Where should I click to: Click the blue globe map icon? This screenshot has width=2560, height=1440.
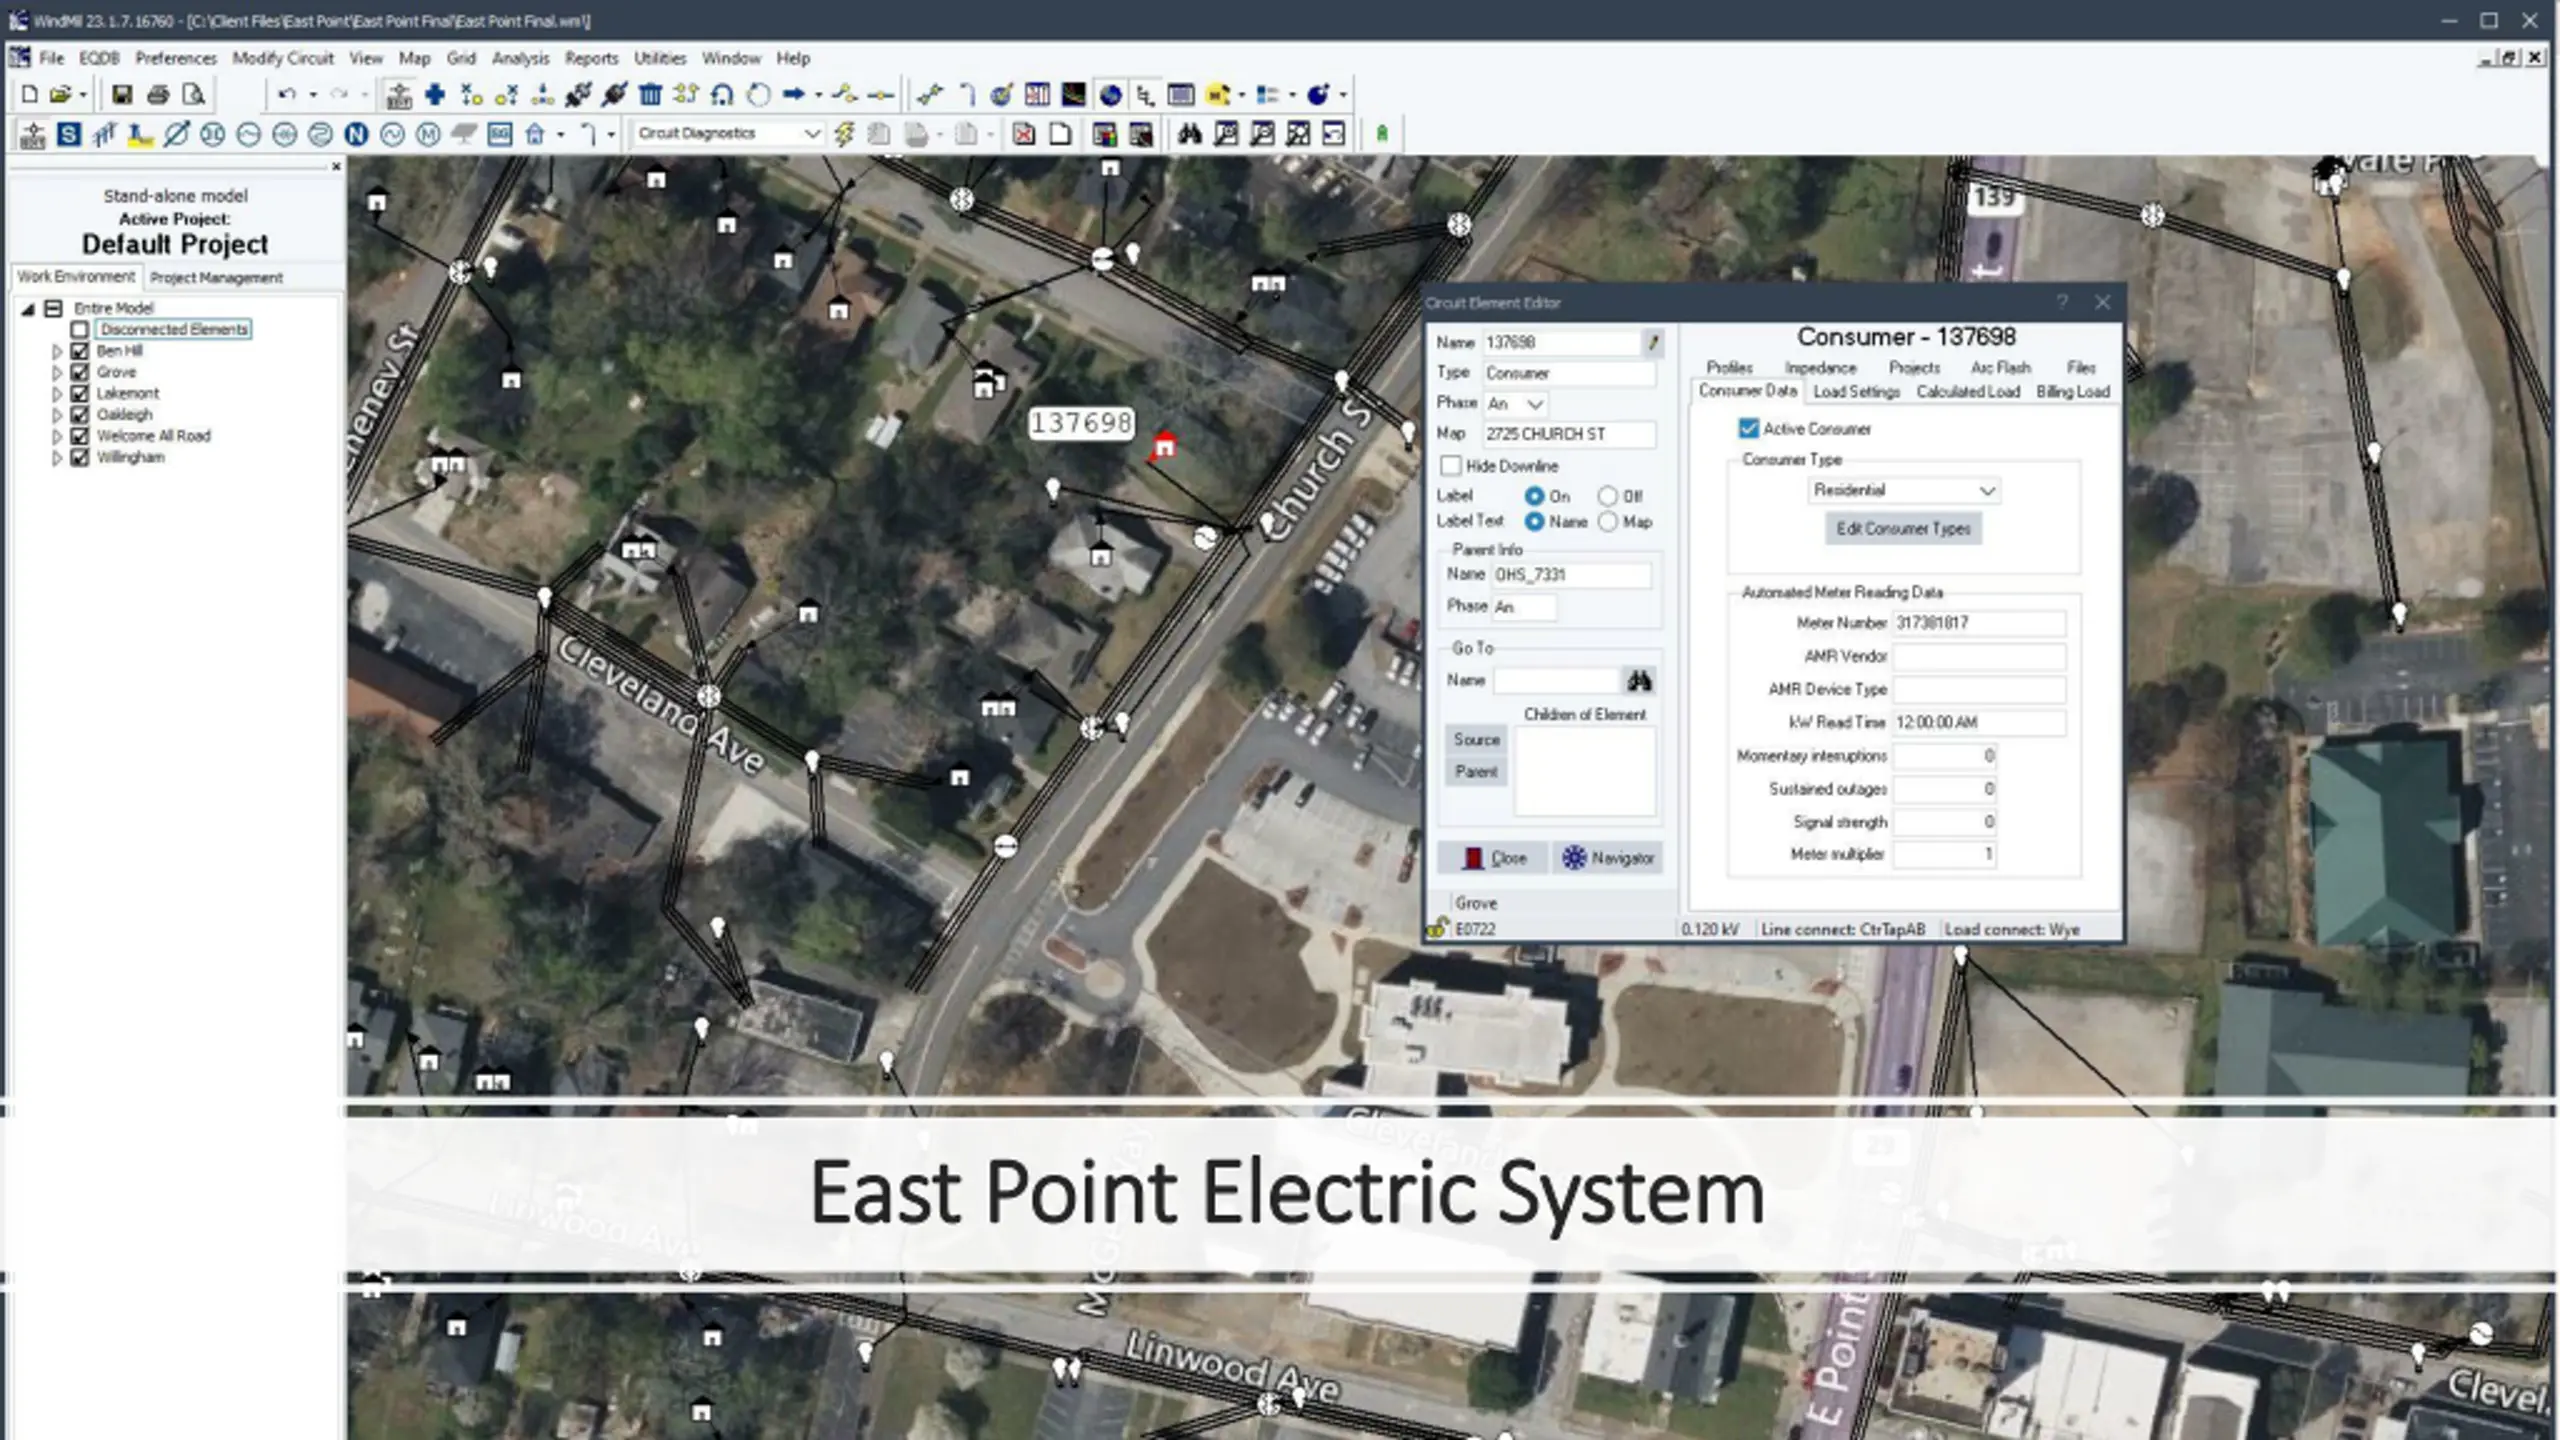point(1110,95)
